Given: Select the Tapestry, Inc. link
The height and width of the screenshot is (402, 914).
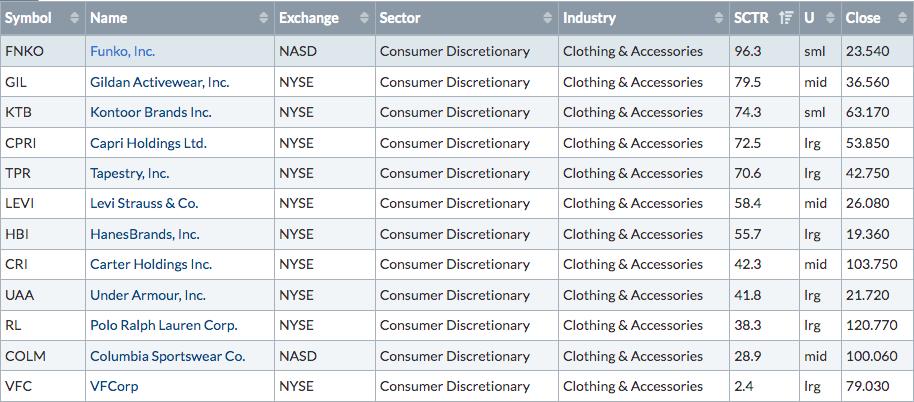Looking at the screenshot, I should (x=129, y=173).
